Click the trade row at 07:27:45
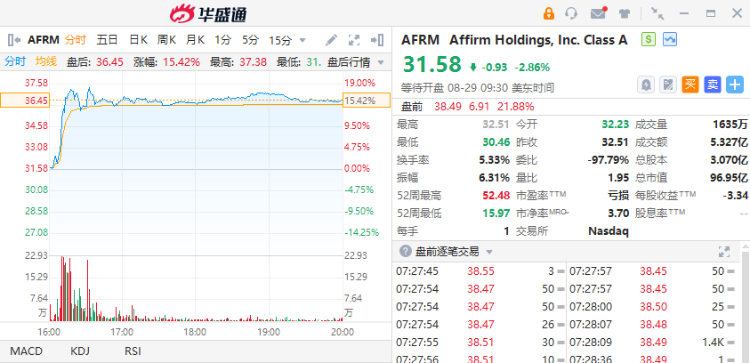 [478, 271]
